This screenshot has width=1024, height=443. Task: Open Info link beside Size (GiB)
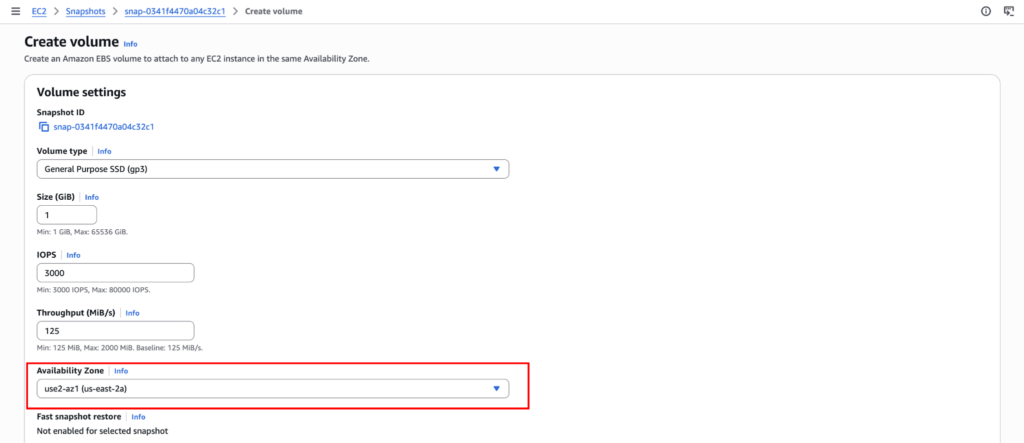click(x=91, y=197)
